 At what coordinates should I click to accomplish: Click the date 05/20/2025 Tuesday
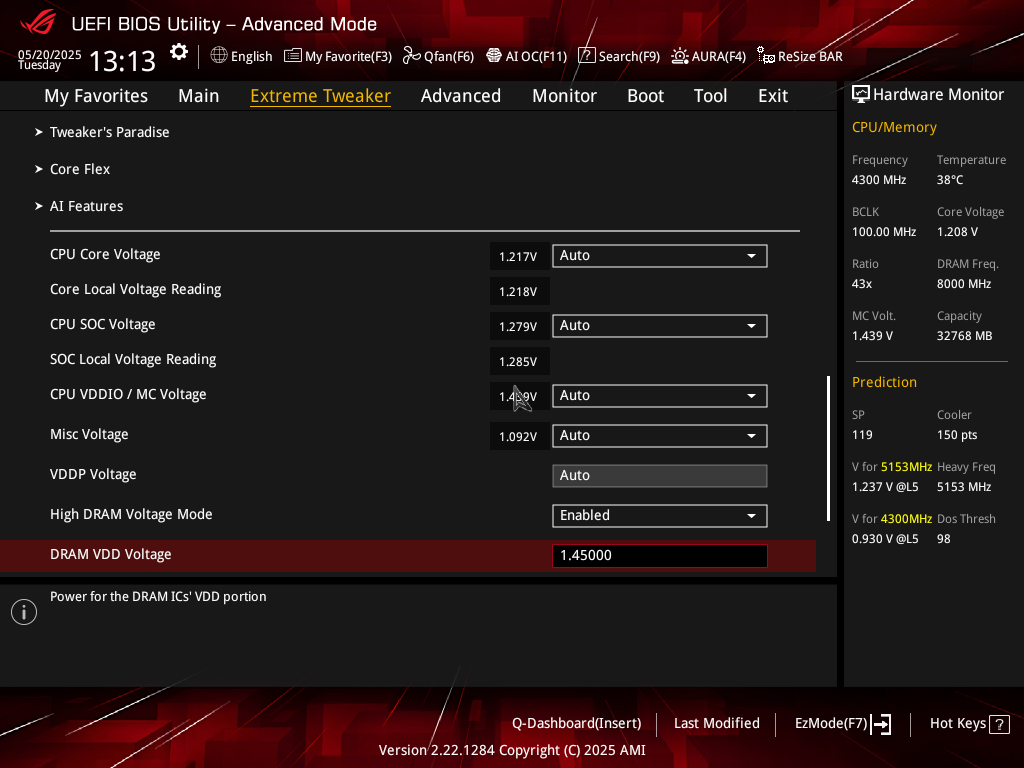tap(50, 59)
